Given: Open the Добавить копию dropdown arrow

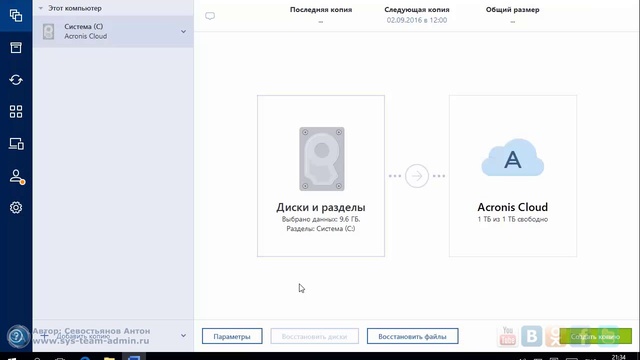Looking at the screenshot, I should [183, 336].
